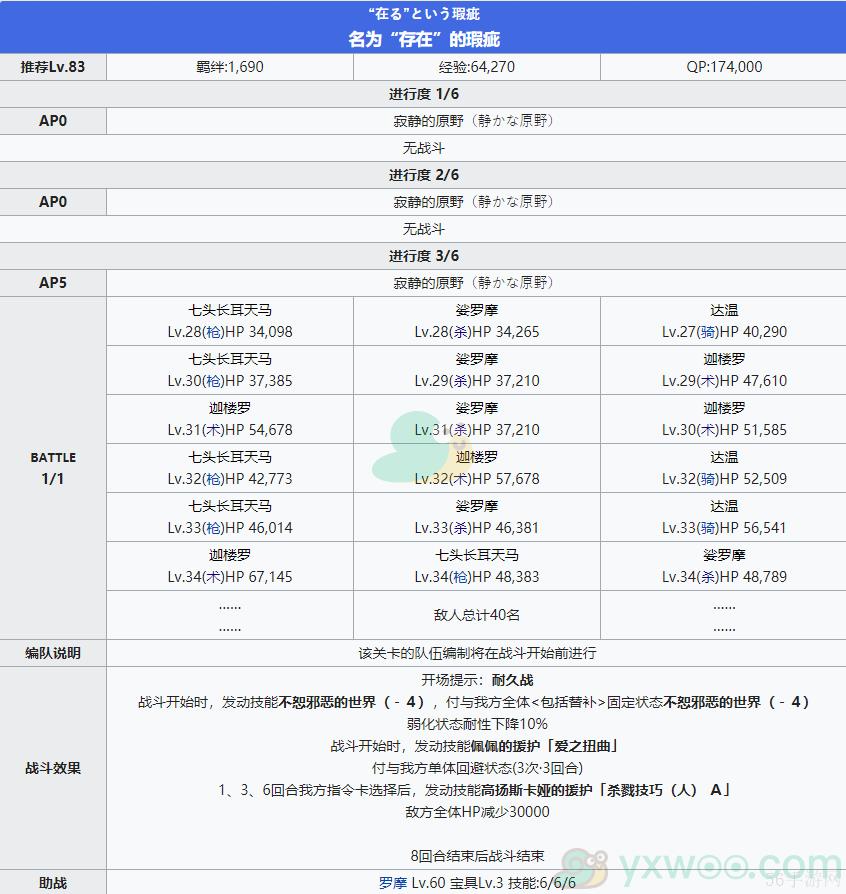Click 付与我方单体回避状态(3次·3回合)

coord(477,768)
